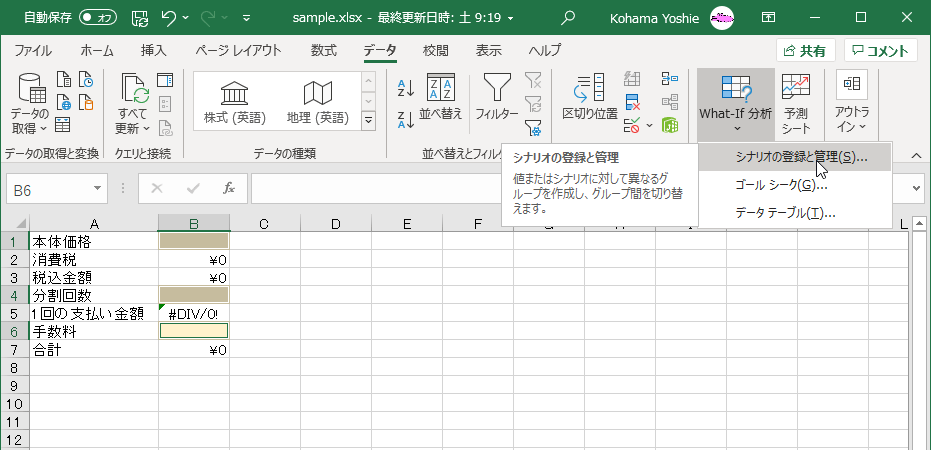Click the コメント comments button

[x=881, y=51]
